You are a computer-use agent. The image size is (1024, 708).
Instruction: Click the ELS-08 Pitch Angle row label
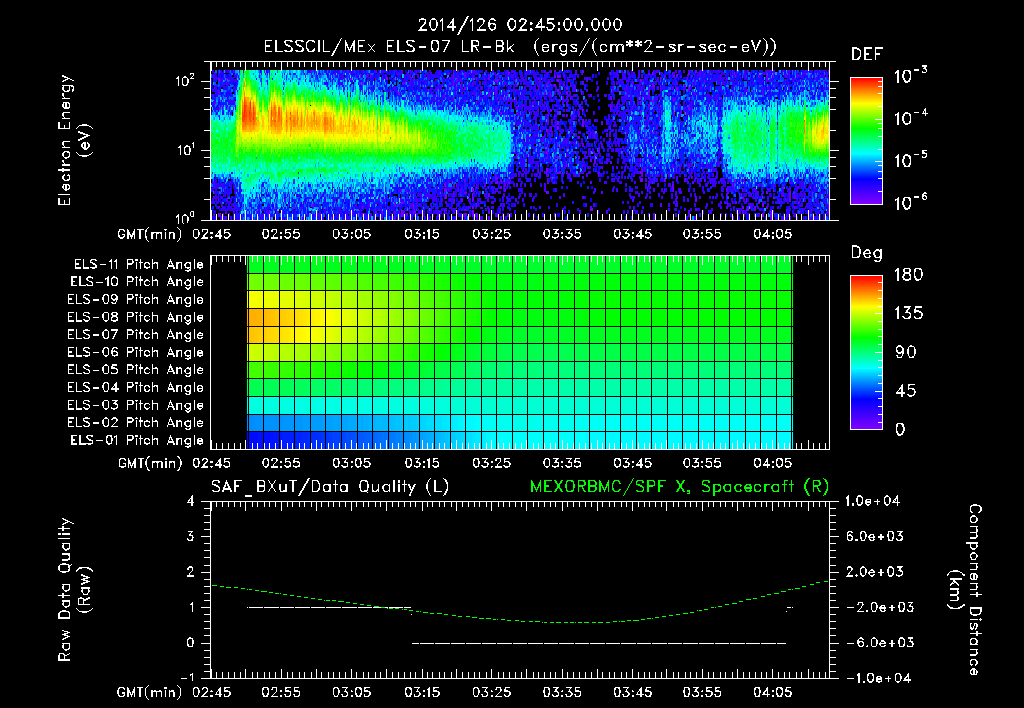(x=136, y=317)
